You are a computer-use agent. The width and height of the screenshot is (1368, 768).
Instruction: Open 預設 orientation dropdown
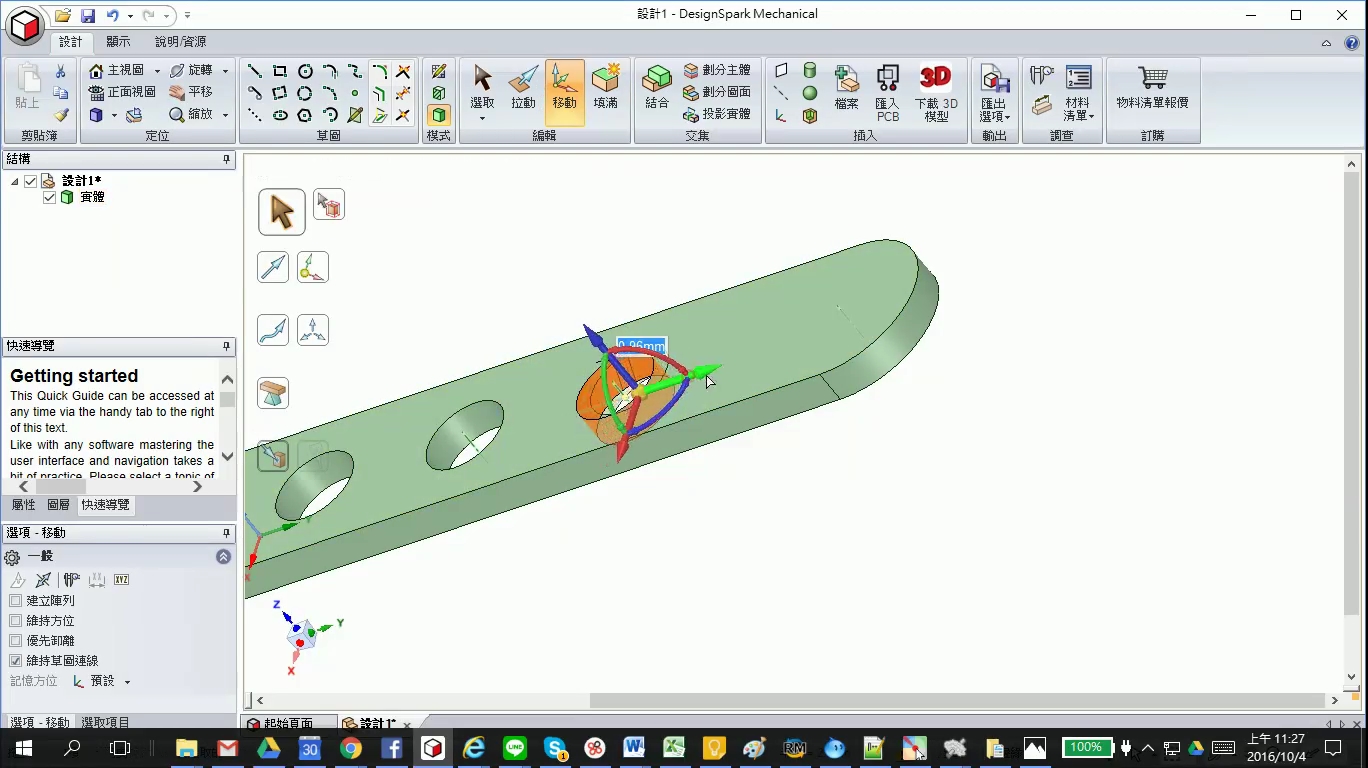pos(127,682)
